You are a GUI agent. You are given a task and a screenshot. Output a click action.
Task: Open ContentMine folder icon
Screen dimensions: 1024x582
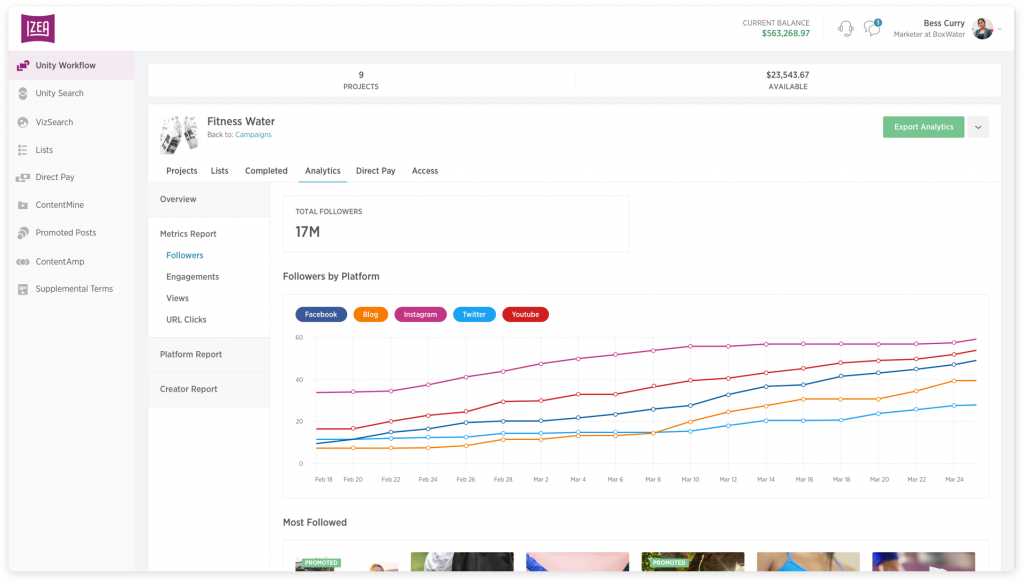tap(23, 205)
